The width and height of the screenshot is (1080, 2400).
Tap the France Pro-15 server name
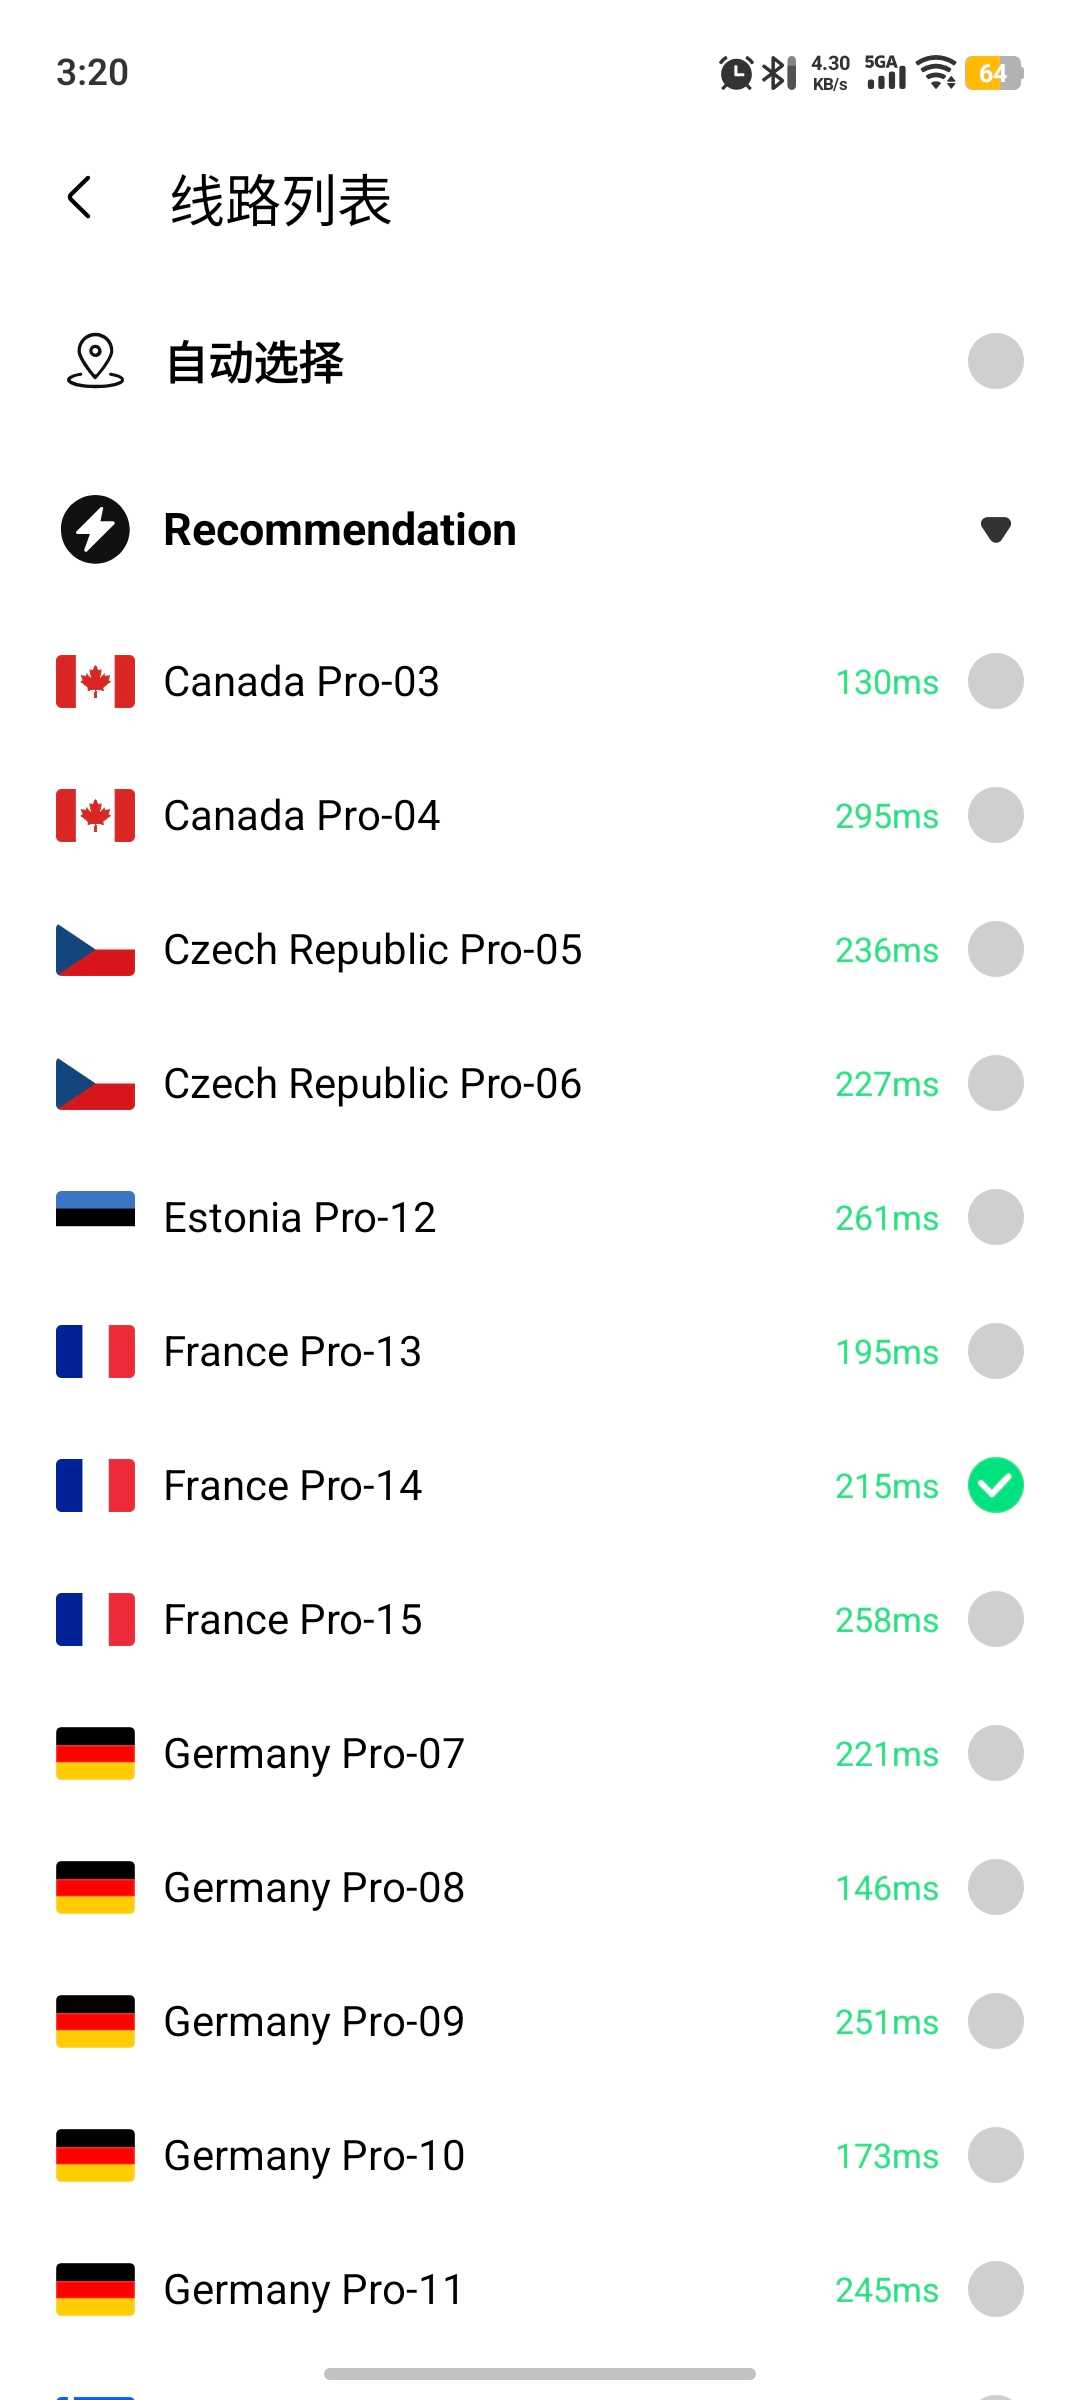pyautogui.click(x=292, y=1620)
